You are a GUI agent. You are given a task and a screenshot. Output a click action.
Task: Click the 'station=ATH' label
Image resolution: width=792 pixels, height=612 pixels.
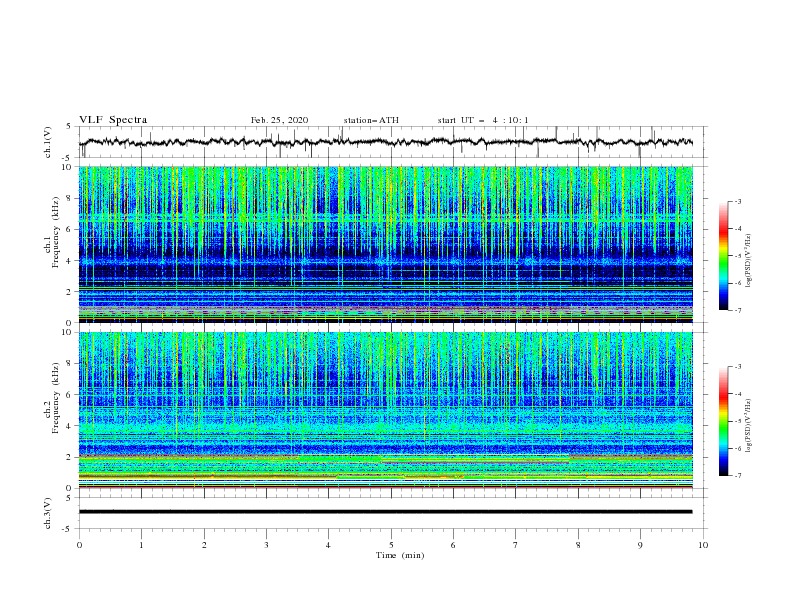point(371,120)
